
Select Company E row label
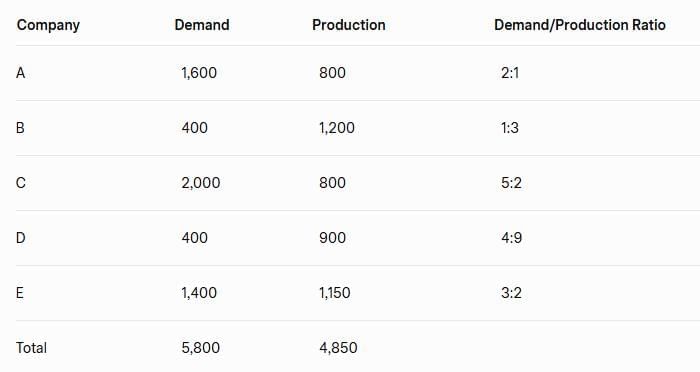click(20, 293)
